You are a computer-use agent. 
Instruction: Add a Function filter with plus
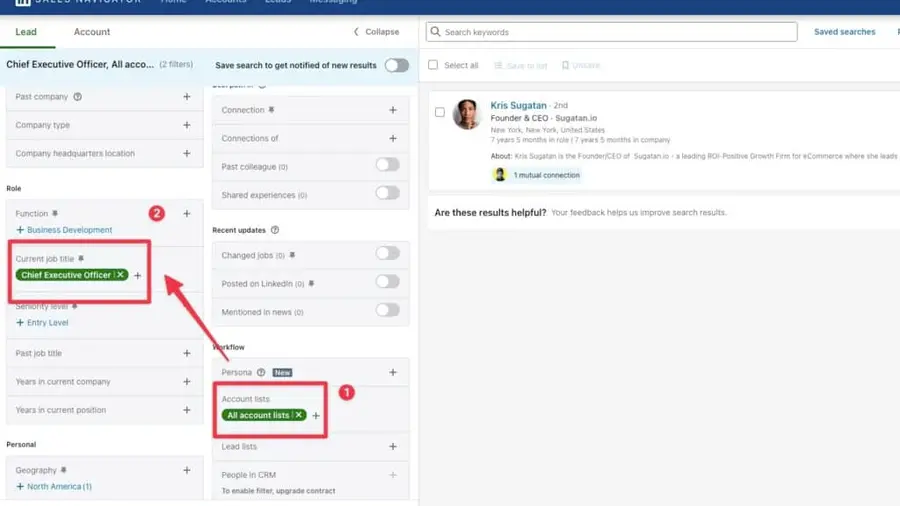click(x=187, y=213)
